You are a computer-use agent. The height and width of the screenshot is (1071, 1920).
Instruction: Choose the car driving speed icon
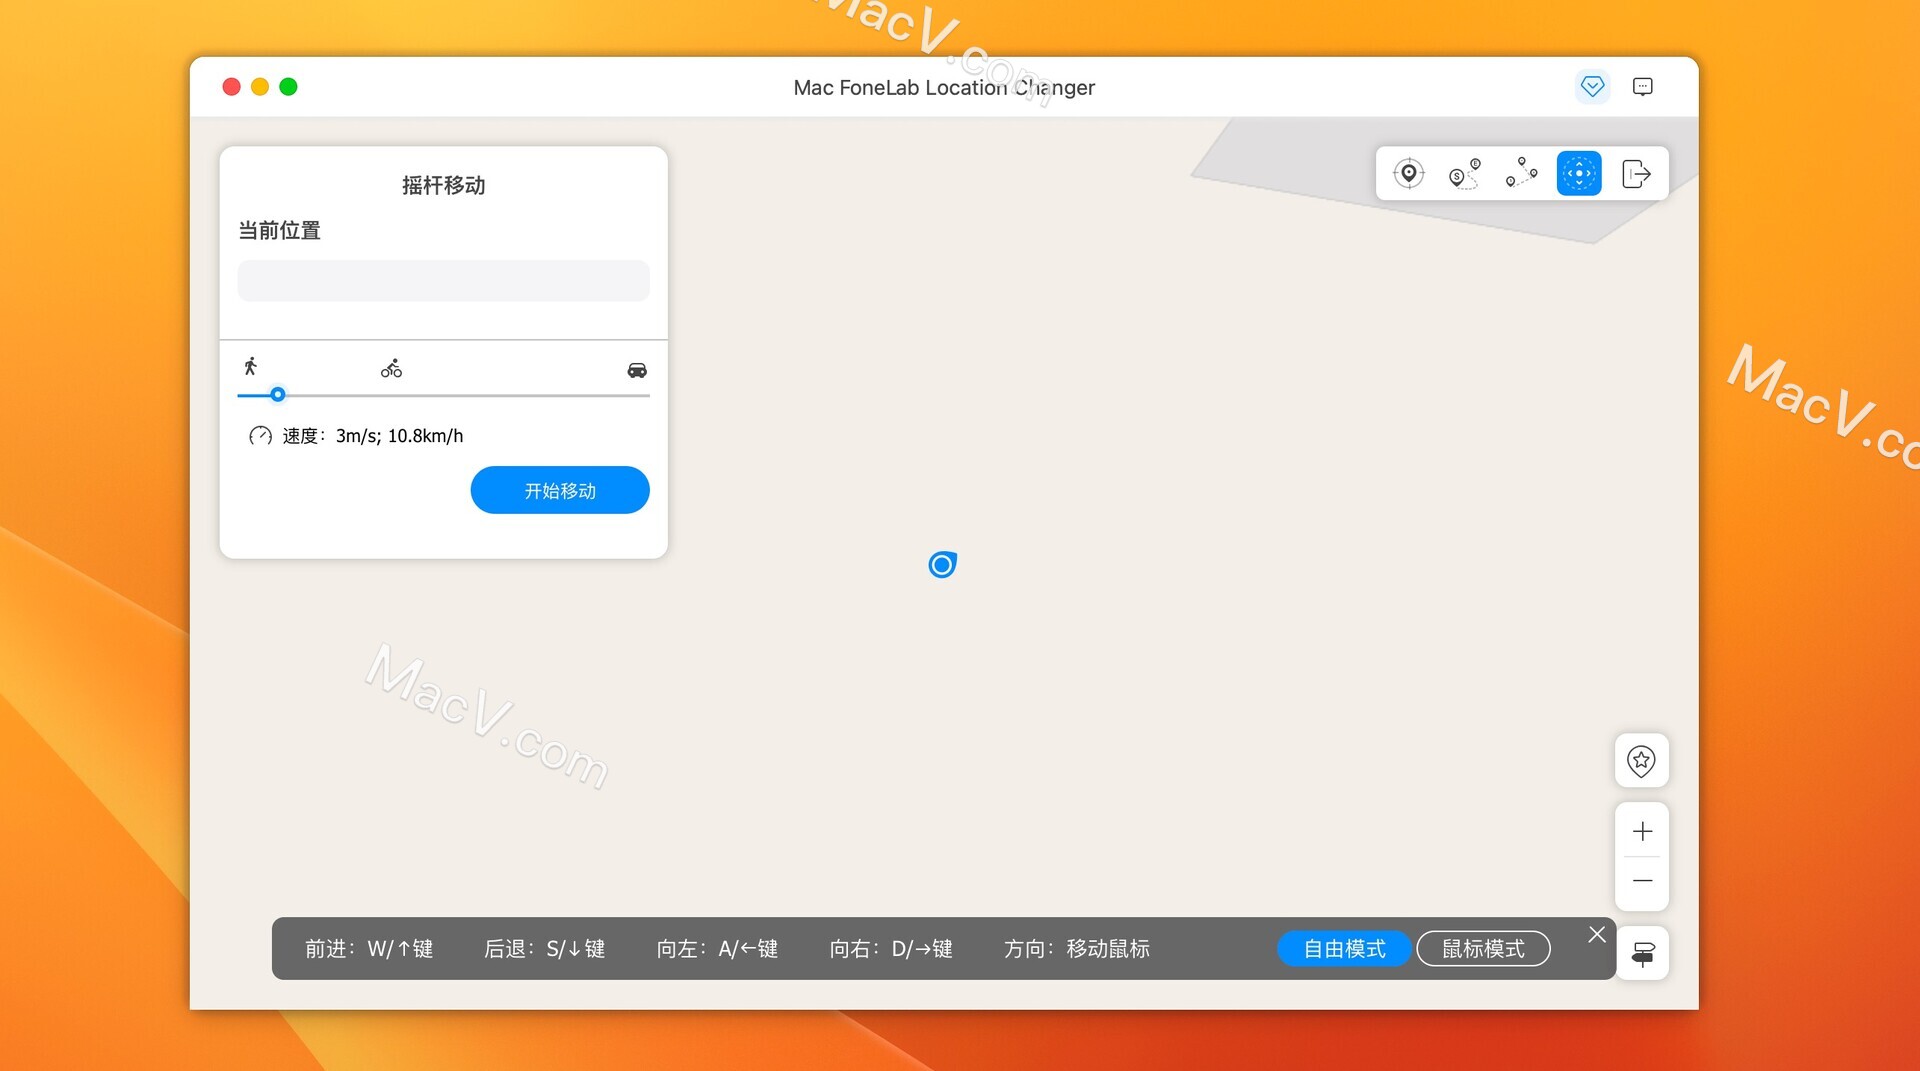(637, 370)
